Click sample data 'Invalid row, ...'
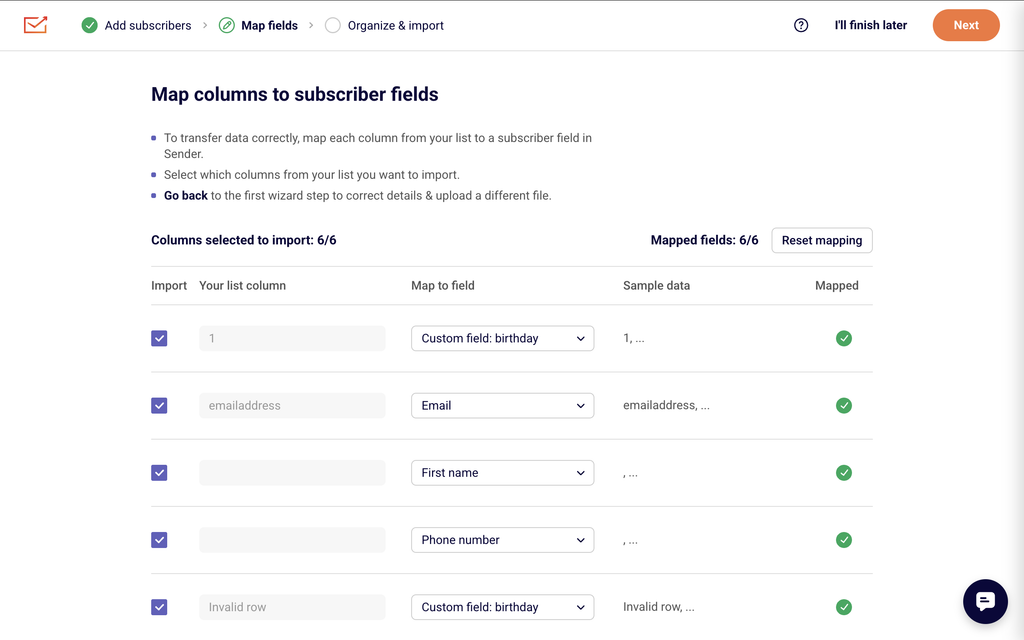The height and width of the screenshot is (640, 1024). pos(658,607)
